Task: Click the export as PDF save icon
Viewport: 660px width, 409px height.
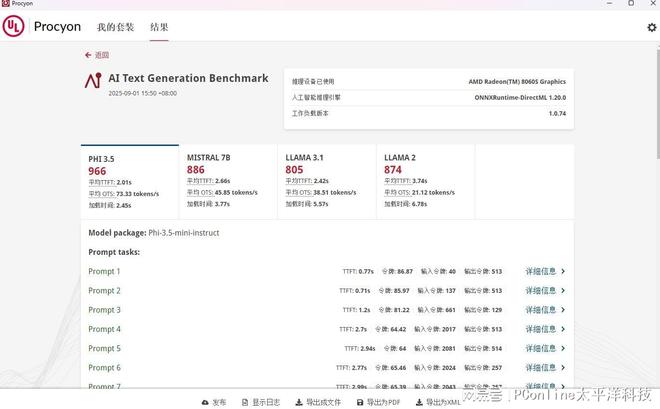Action: point(360,403)
